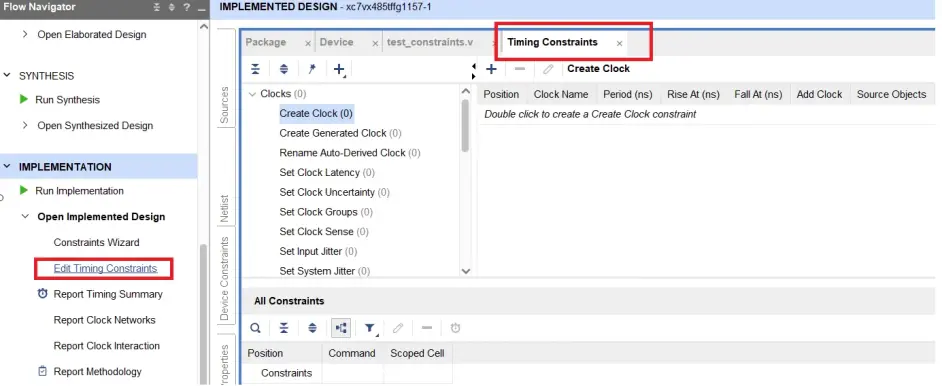
Task: Select Set Clock Groups (0)
Action: pyautogui.click(x=326, y=212)
